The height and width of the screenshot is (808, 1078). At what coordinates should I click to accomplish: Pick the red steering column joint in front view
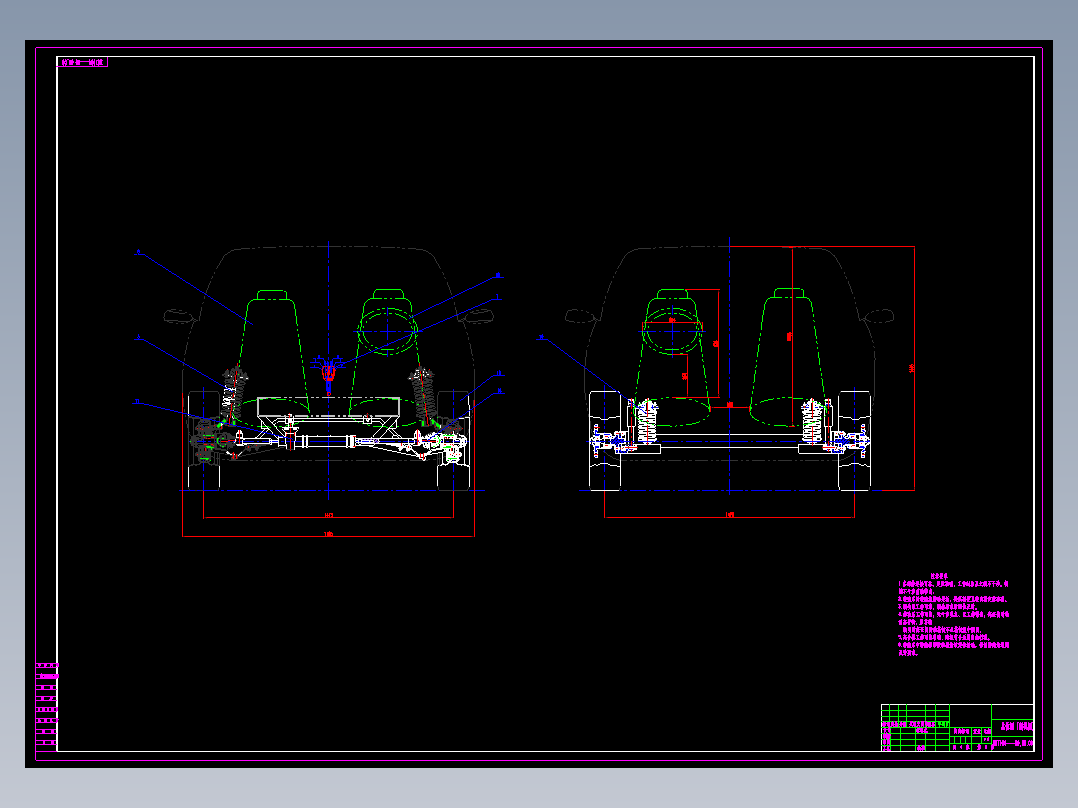(329, 373)
